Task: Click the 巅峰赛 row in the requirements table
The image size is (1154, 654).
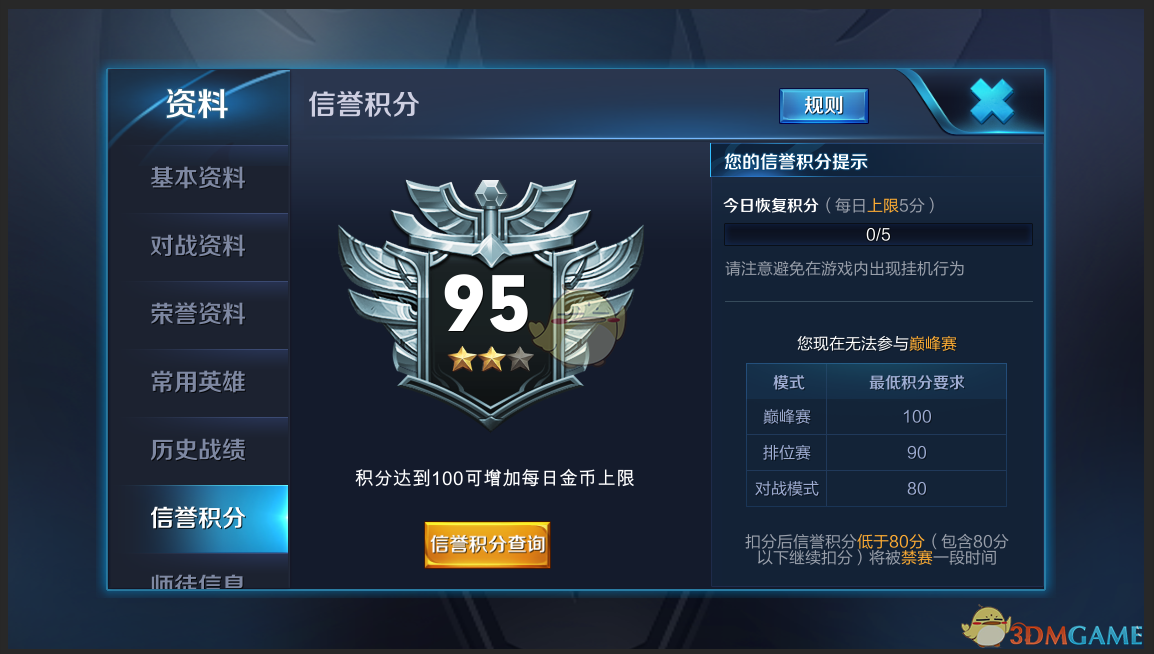Action: click(876, 416)
